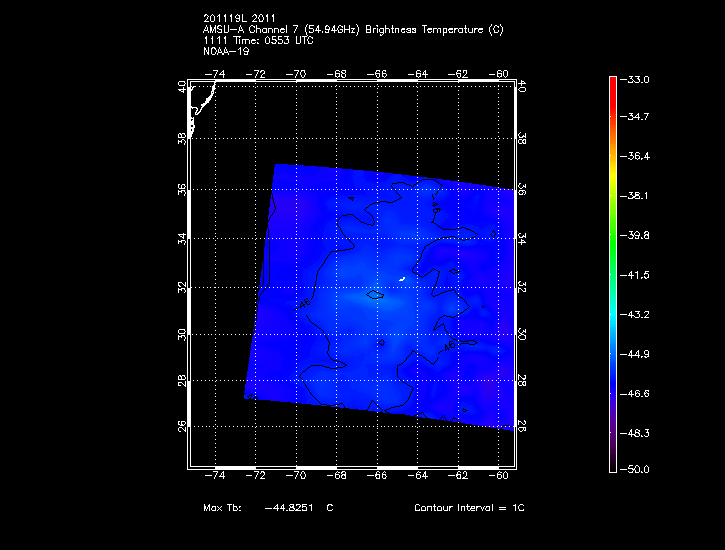Click the colorbar label "-50.0"

coord(635,470)
